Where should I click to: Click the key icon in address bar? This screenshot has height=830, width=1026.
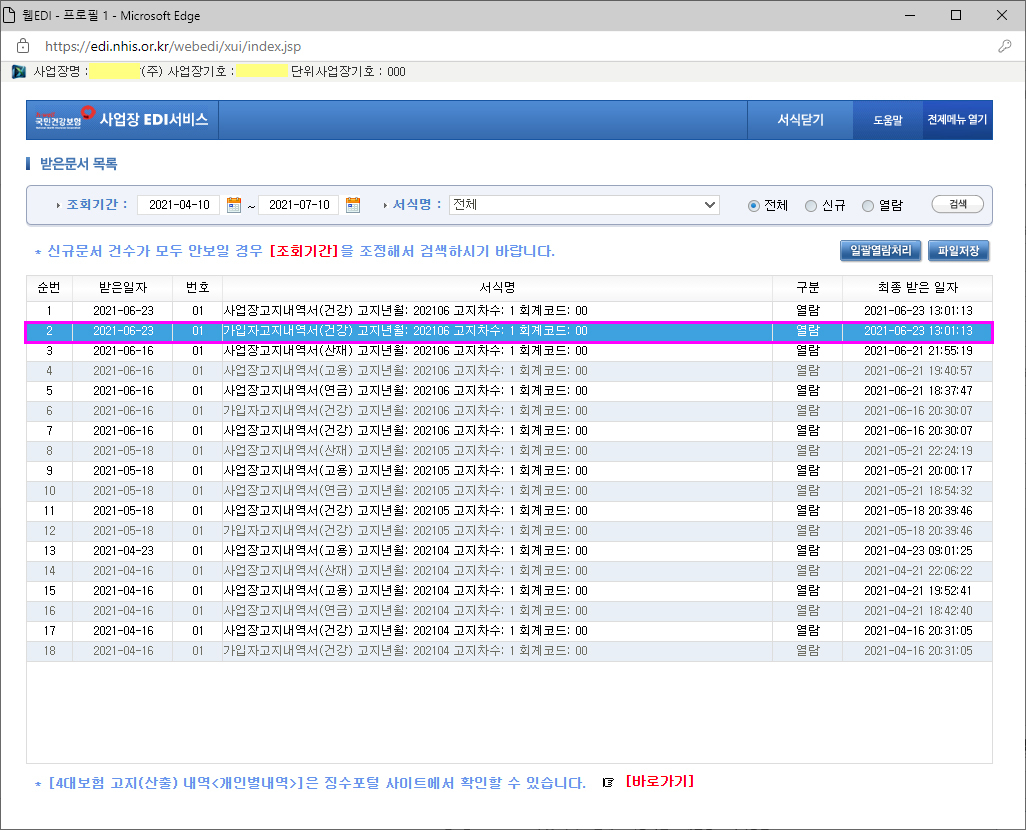(1004, 46)
